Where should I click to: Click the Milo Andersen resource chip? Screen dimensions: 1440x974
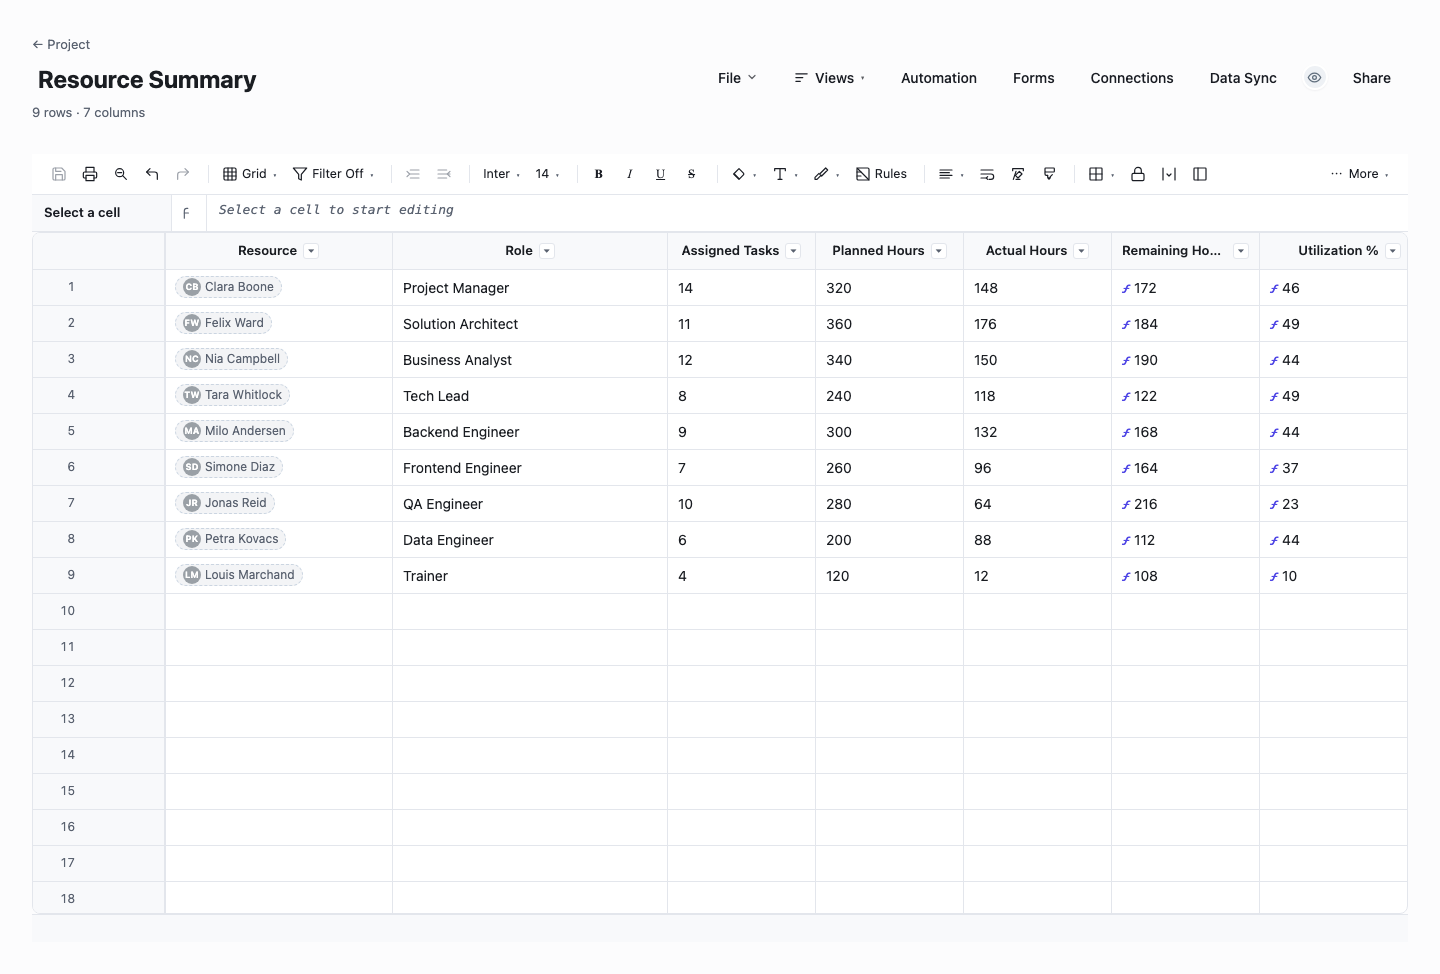pos(235,431)
